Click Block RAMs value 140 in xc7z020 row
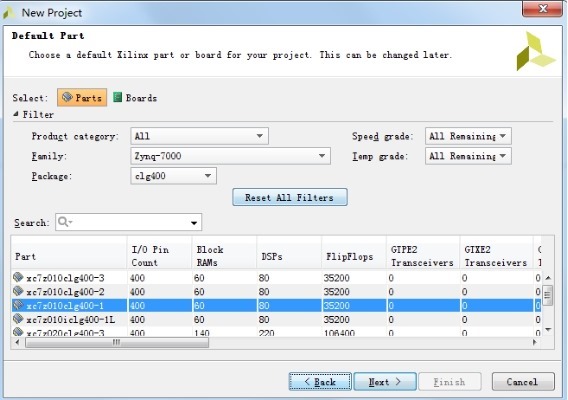The image size is (568, 400). [x=202, y=333]
